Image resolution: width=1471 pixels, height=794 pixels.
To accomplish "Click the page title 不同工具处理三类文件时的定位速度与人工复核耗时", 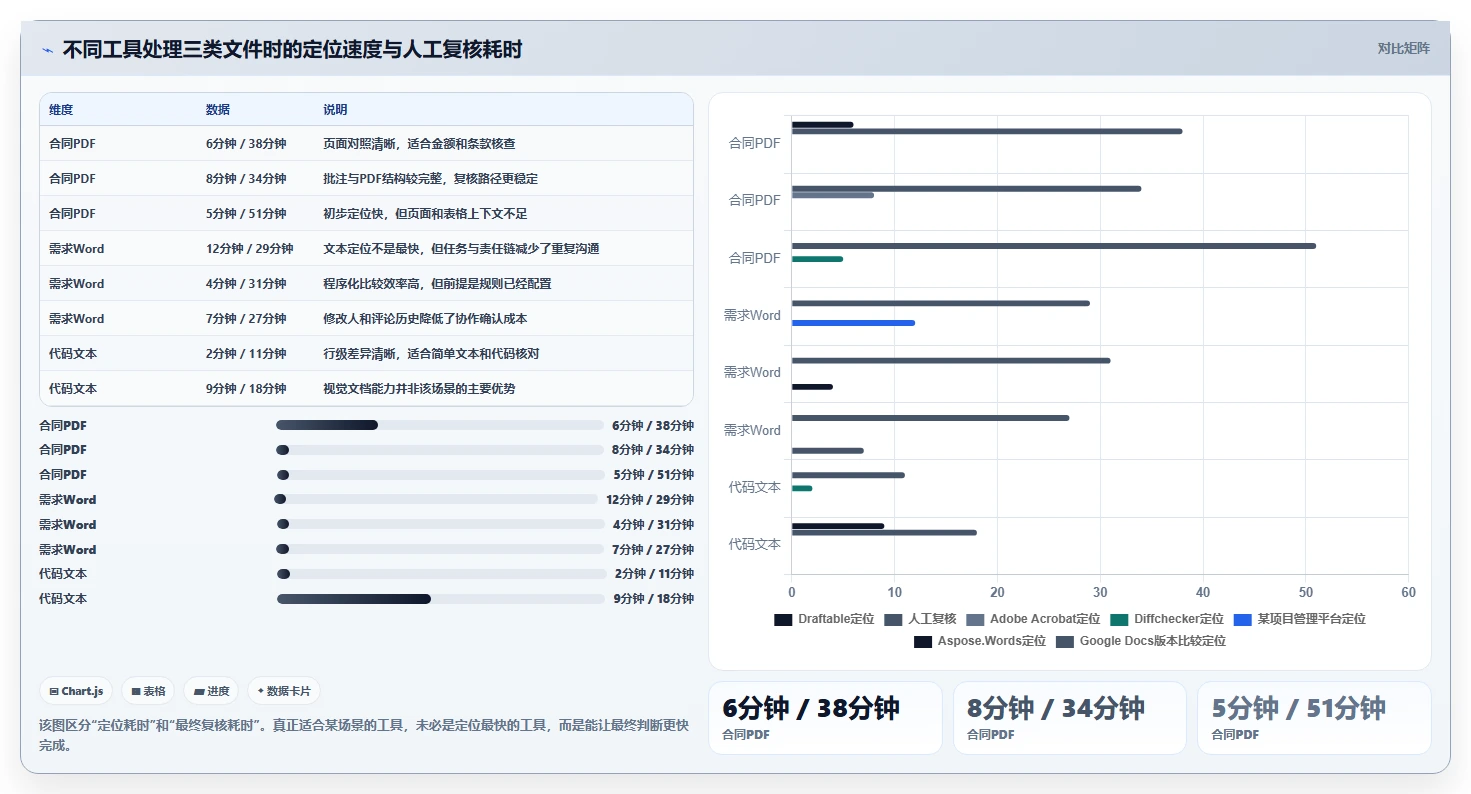I will 292,50.
